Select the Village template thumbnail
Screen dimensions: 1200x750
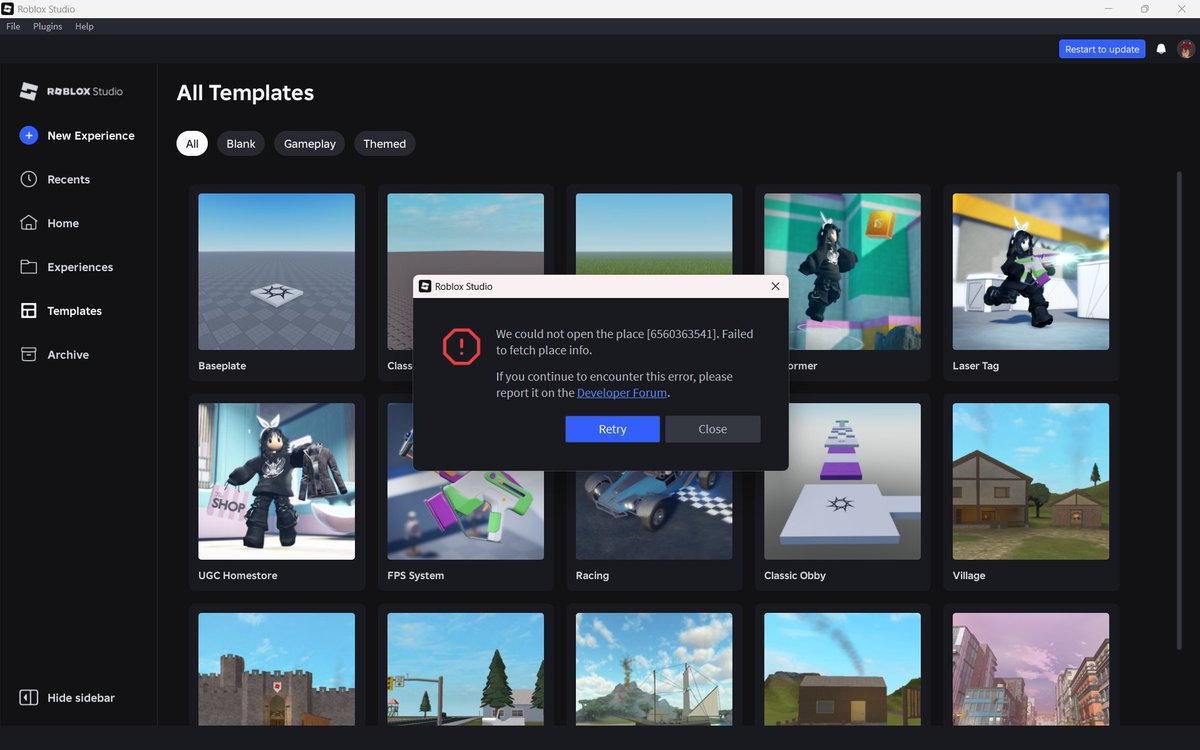1031,482
